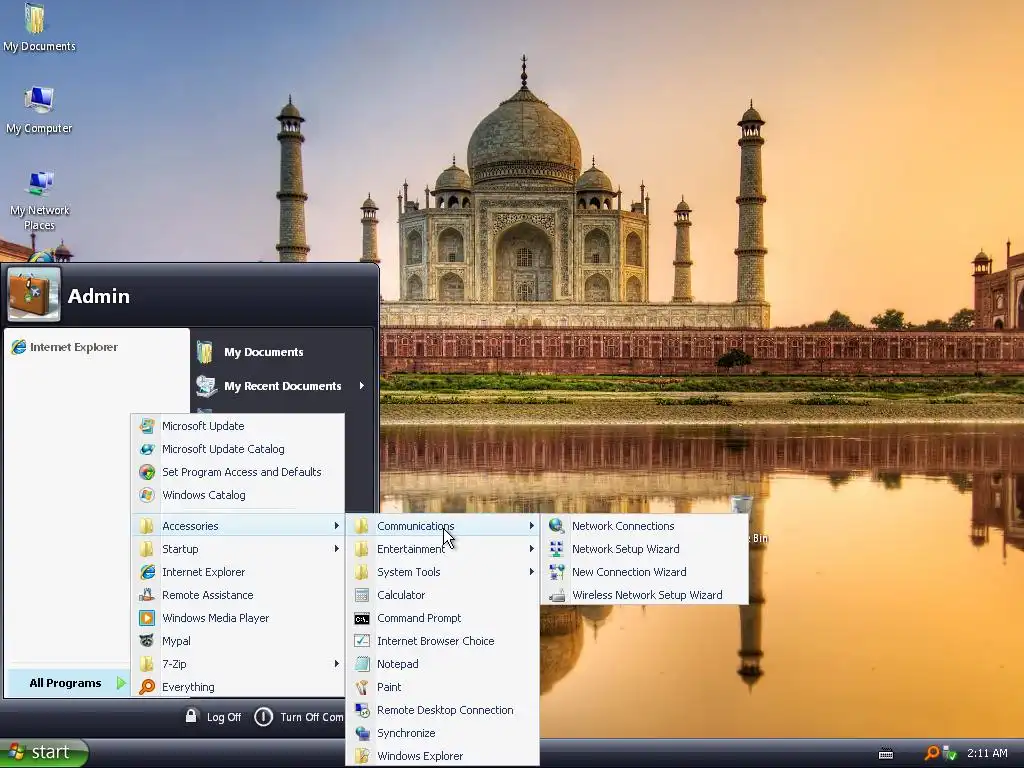This screenshot has width=1024, height=768.
Task: Launch Command Prompt from Accessories
Action: point(443,618)
